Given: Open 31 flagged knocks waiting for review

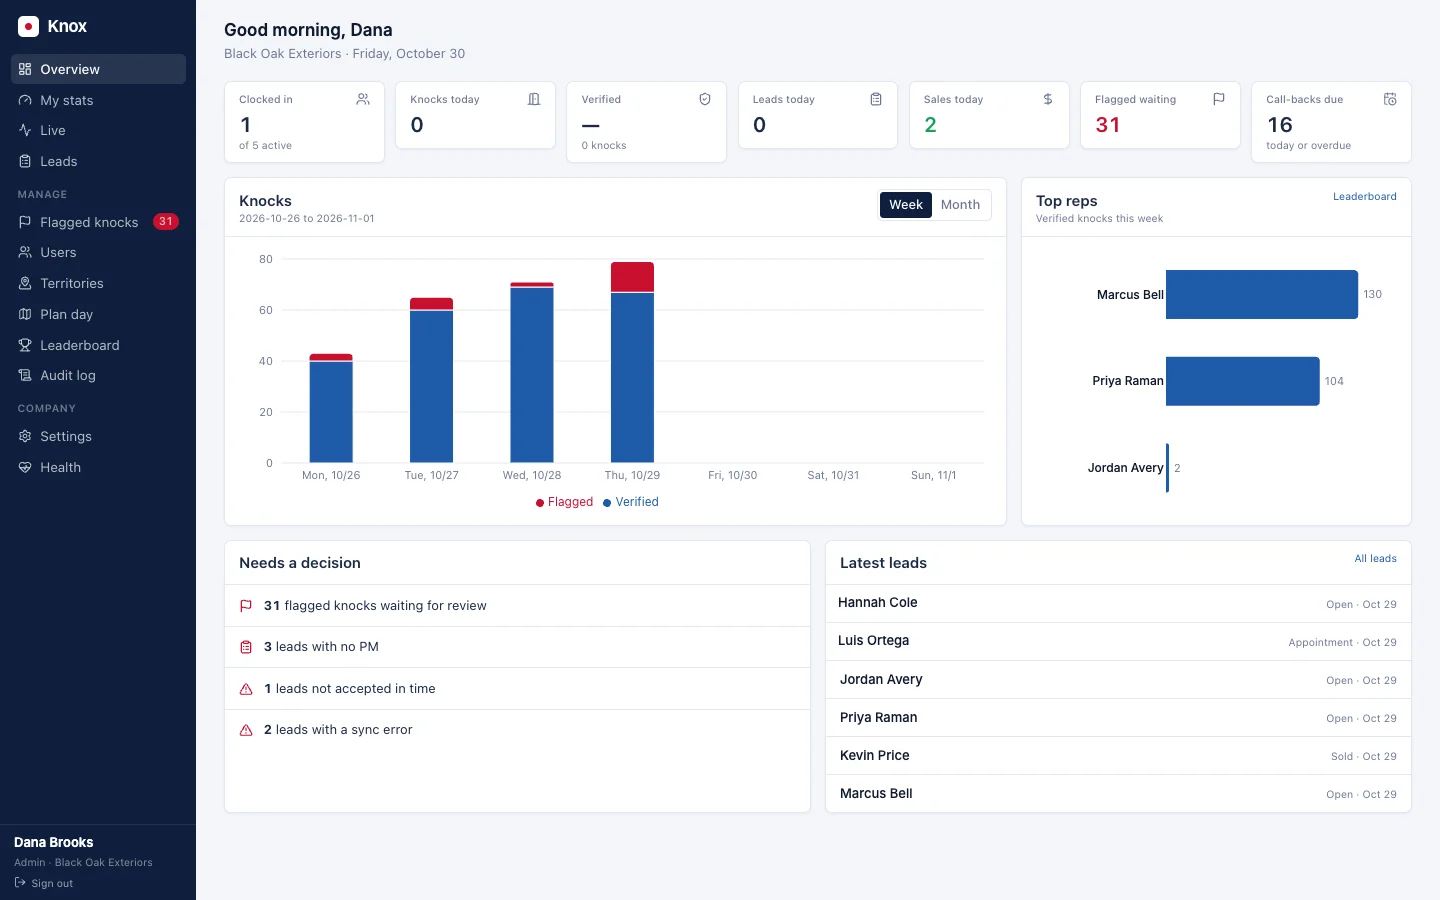Looking at the screenshot, I should point(517,606).
